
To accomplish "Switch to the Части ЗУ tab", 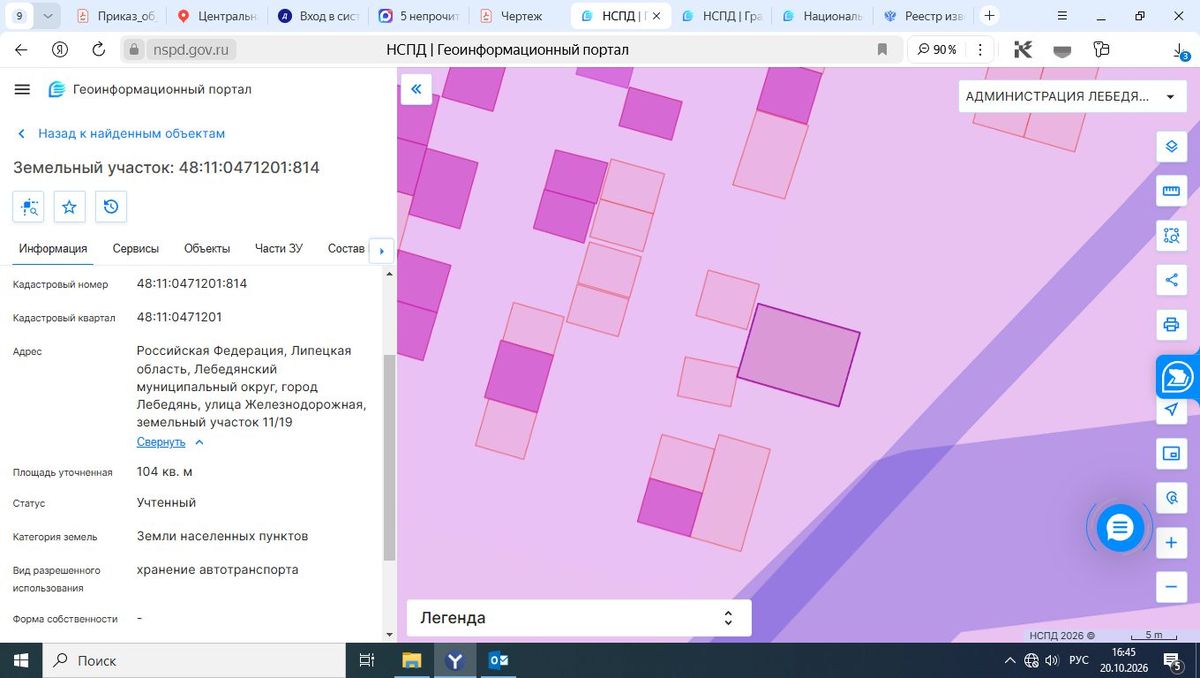I will [279, 249].
